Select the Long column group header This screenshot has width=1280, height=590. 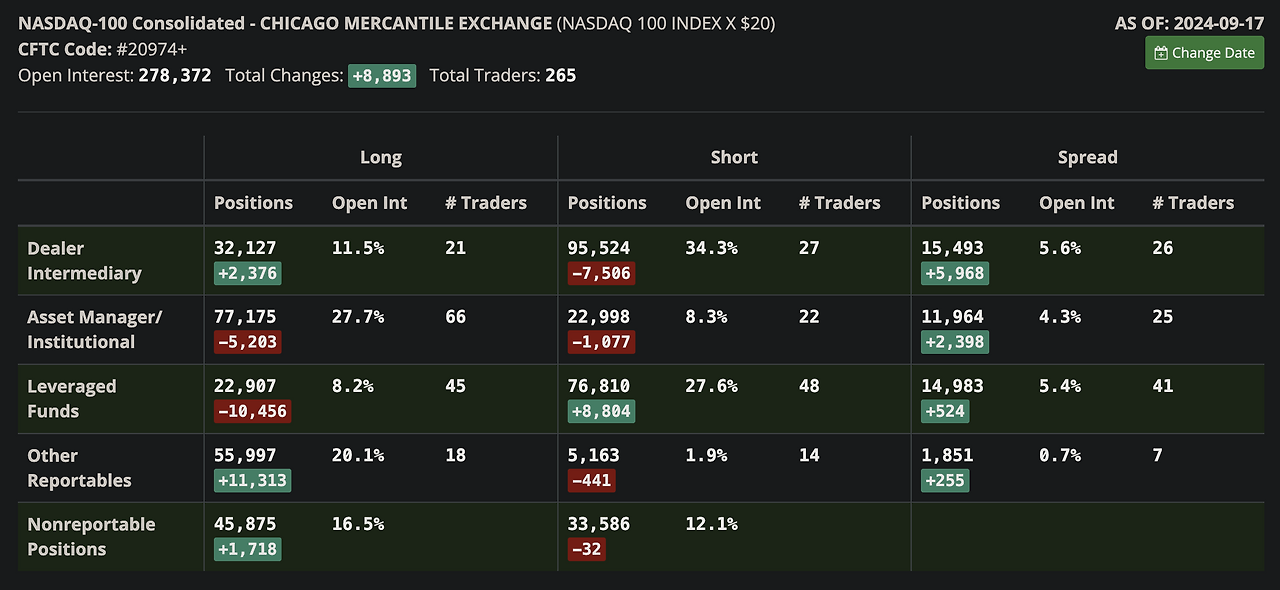[380, 157]
